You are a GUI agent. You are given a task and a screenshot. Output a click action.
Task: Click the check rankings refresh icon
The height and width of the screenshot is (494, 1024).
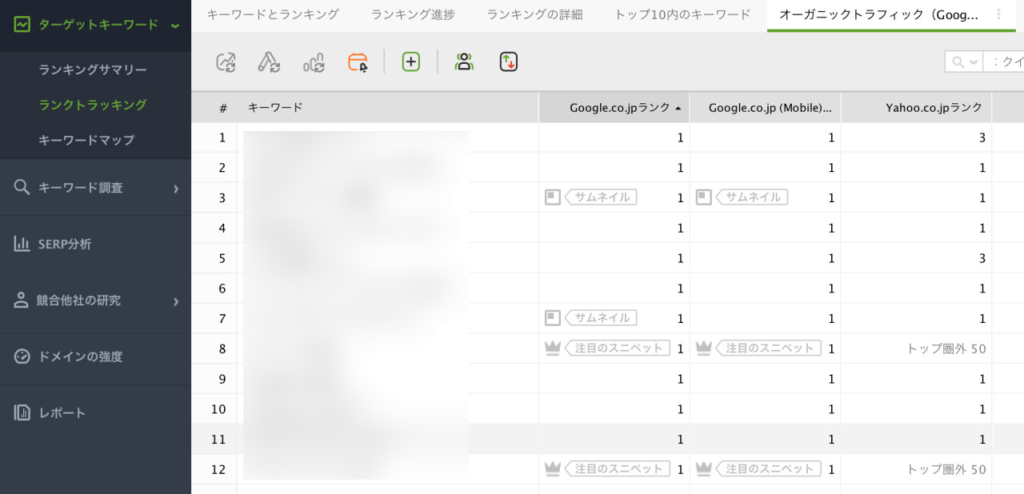[226, 62]
